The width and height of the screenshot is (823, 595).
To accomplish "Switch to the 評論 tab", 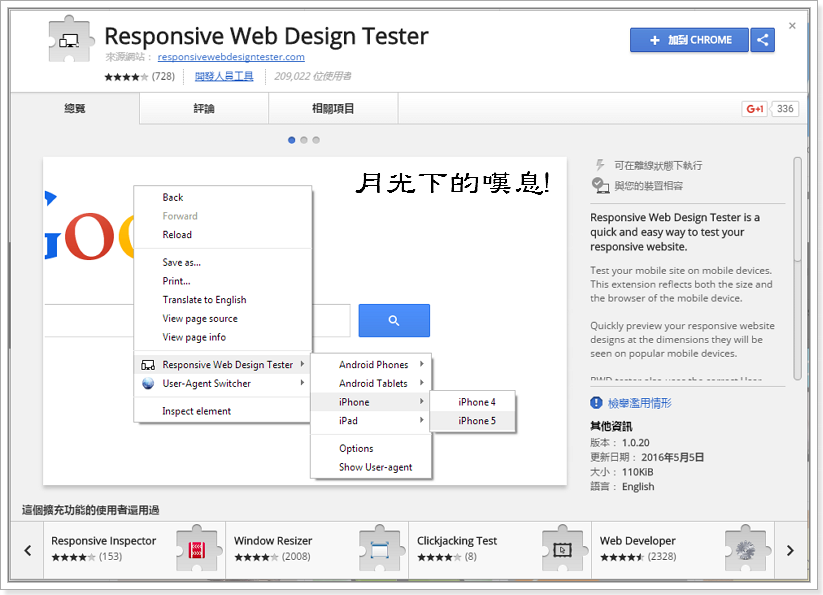I will point(204,108).
